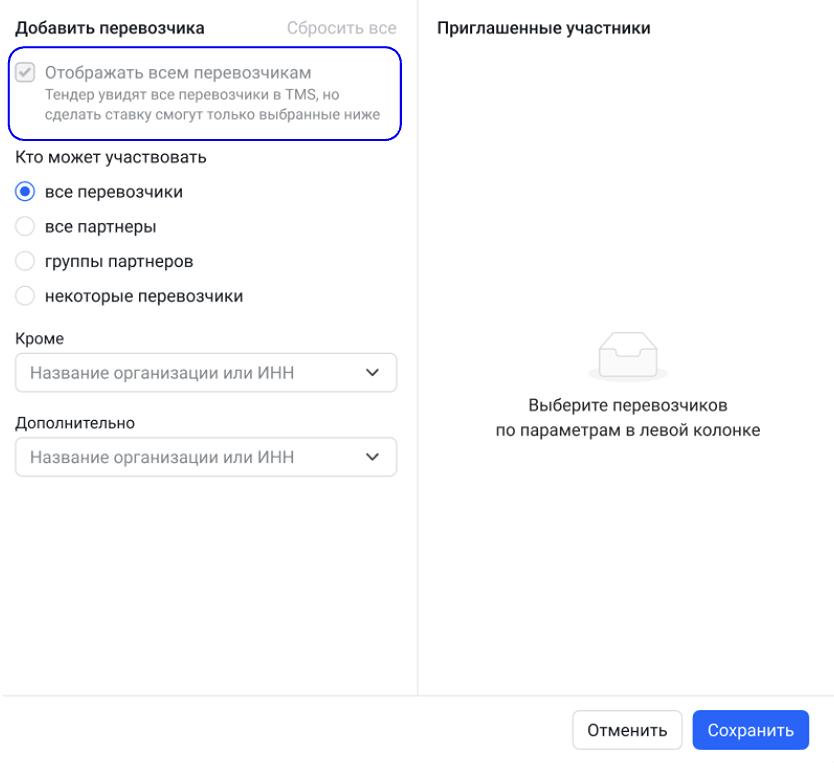This screenshot has width=834, height=768.
Task: Click the "Приглашенные участники" panel heading
Action: pos(544,28)
